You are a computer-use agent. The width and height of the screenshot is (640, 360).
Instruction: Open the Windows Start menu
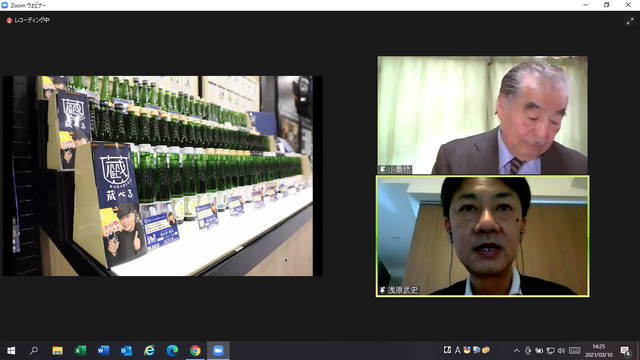(11, 351)
